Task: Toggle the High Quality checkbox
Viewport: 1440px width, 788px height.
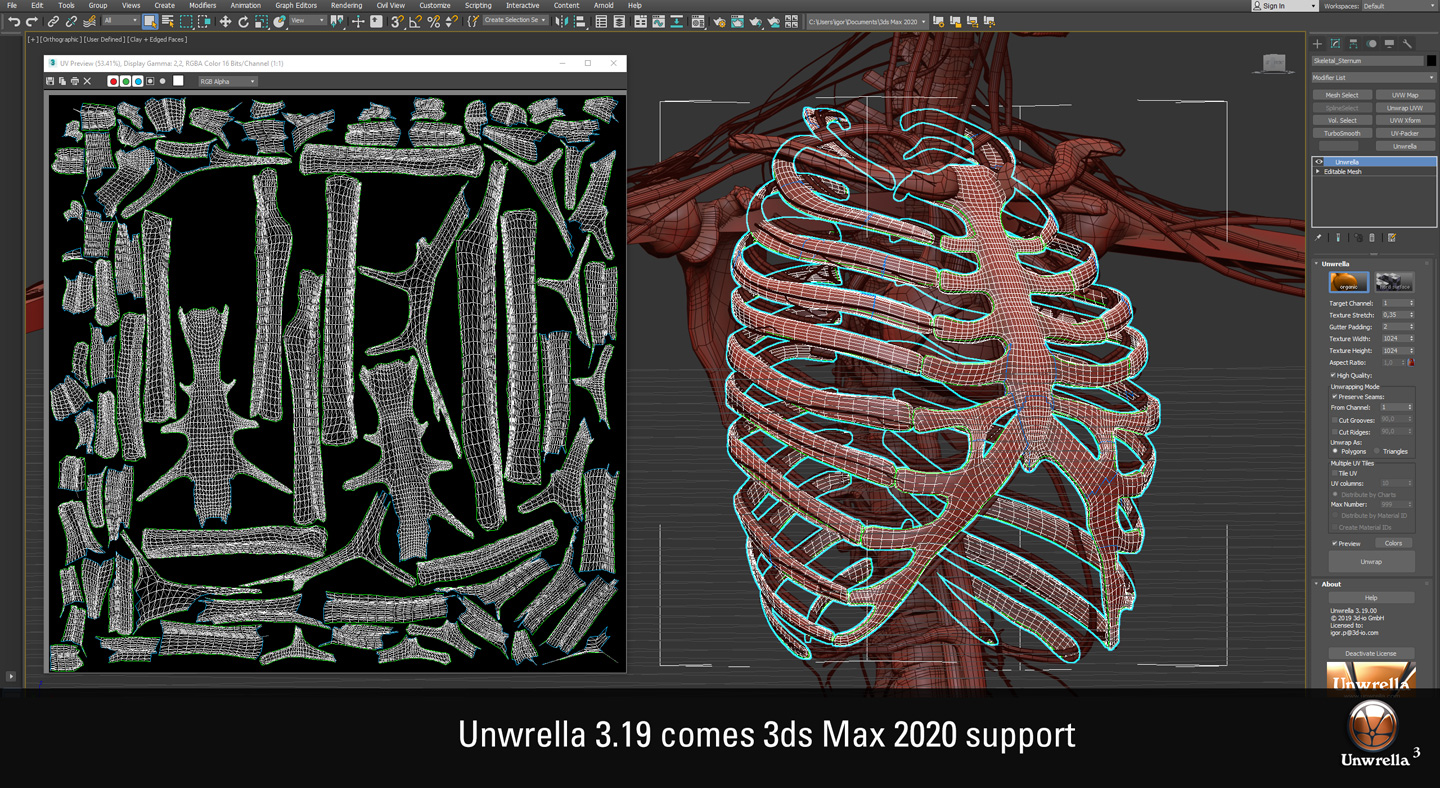Action: [1333, 375]
